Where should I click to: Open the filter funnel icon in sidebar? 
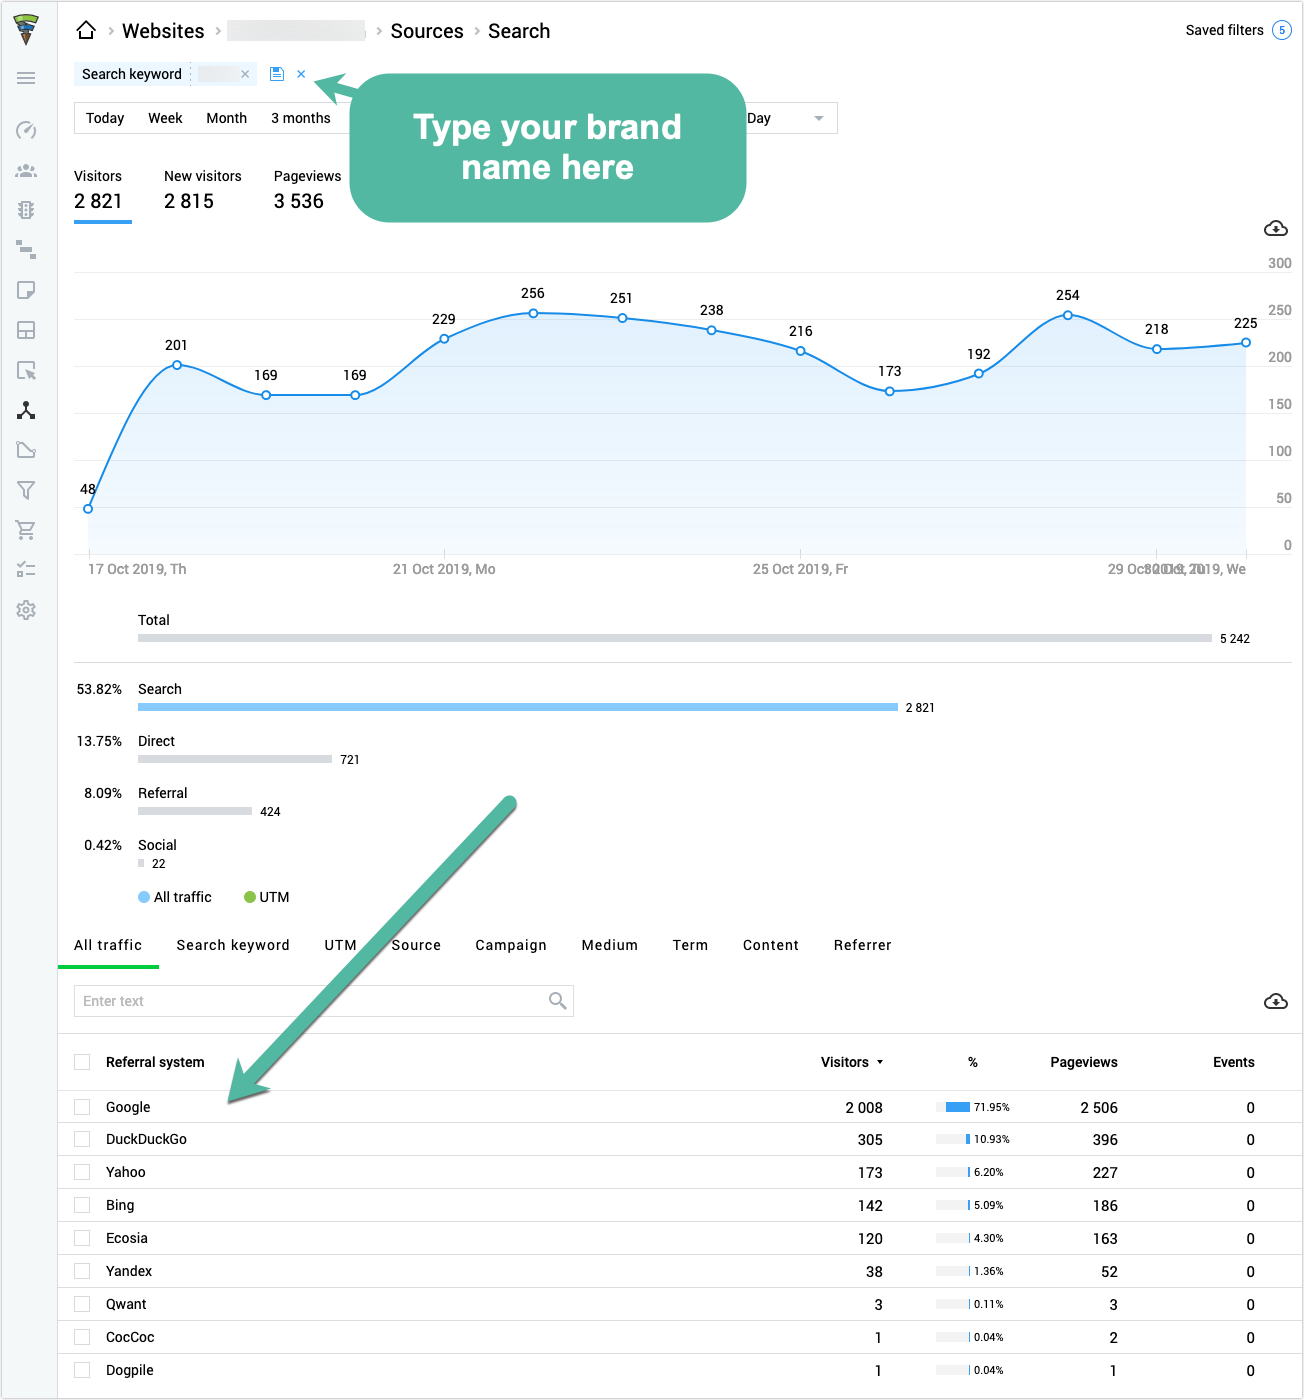(26, 490)
